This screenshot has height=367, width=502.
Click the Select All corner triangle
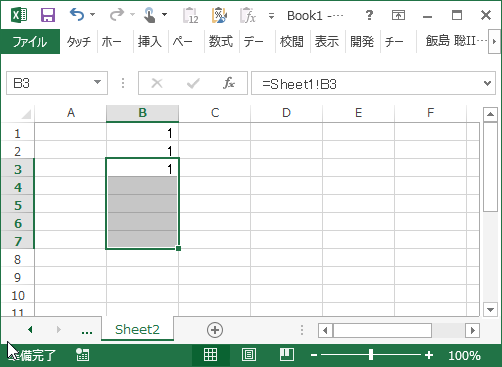point(26,114)
